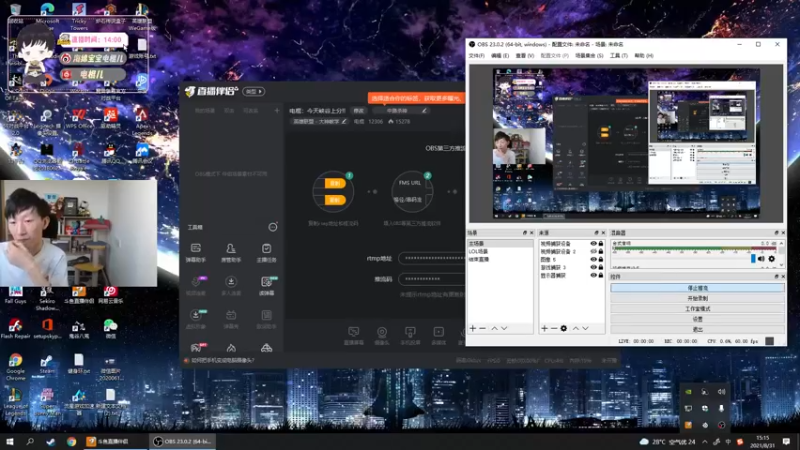
Task: Edit the stream title with the modify button
Action: (x=359, y=111)
